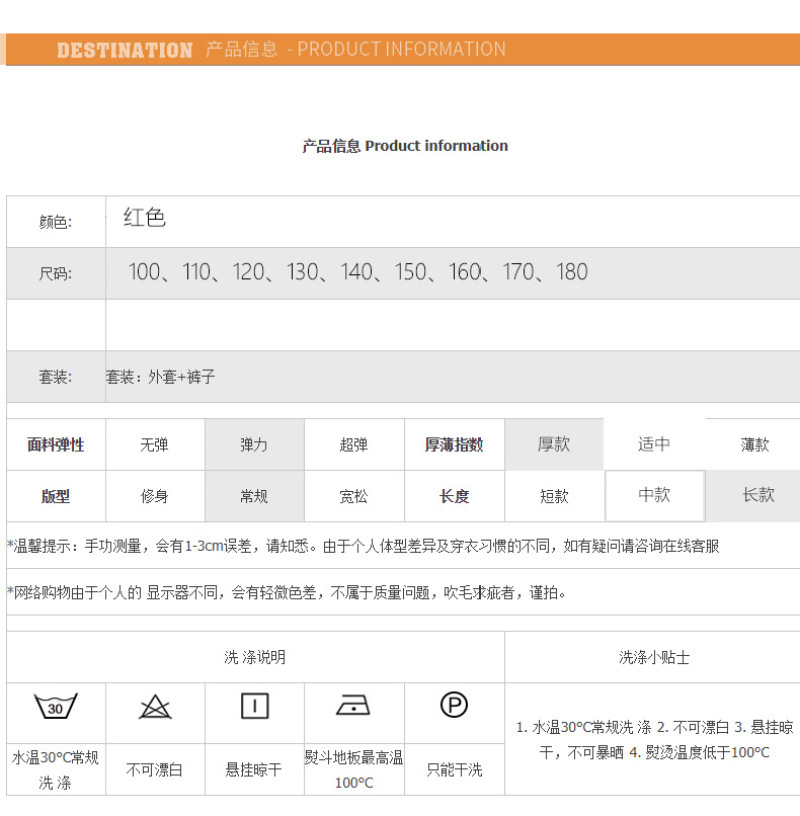Pick the 修身 slim fit cell

(155, 496)
